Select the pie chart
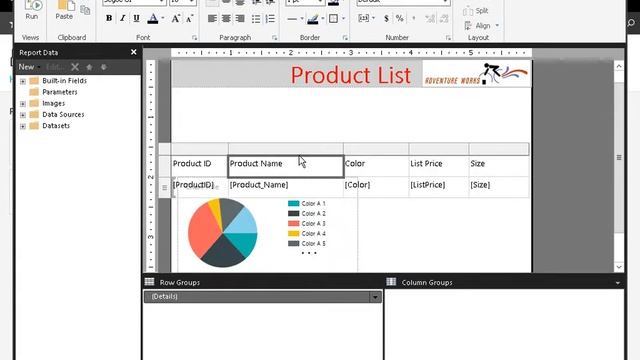640x360 pixels. click(x=222, y=233)
